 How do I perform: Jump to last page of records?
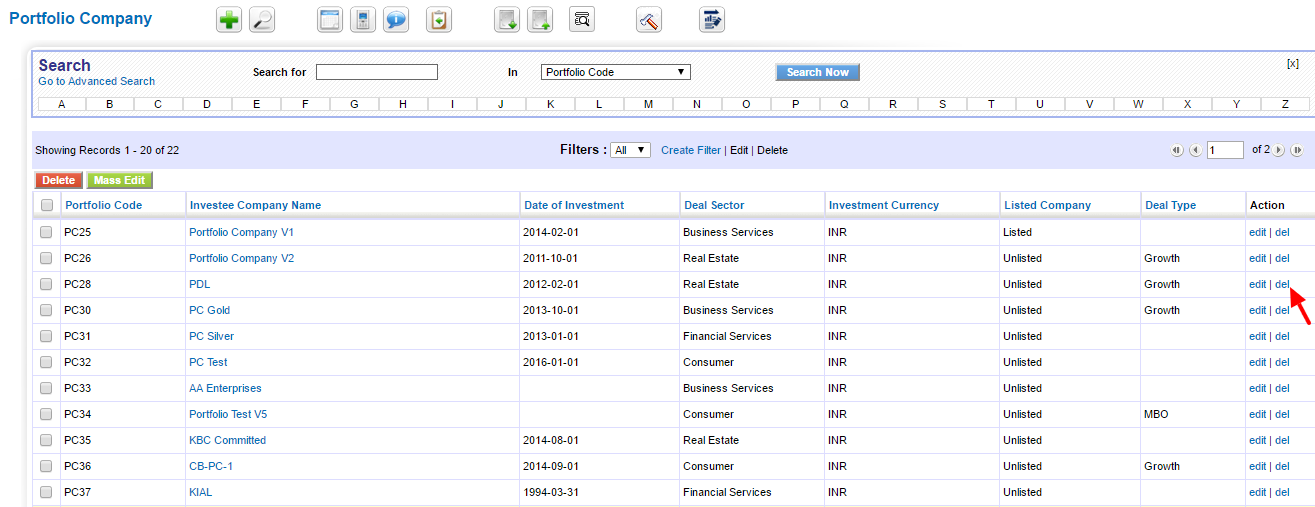pos(1296,150)
